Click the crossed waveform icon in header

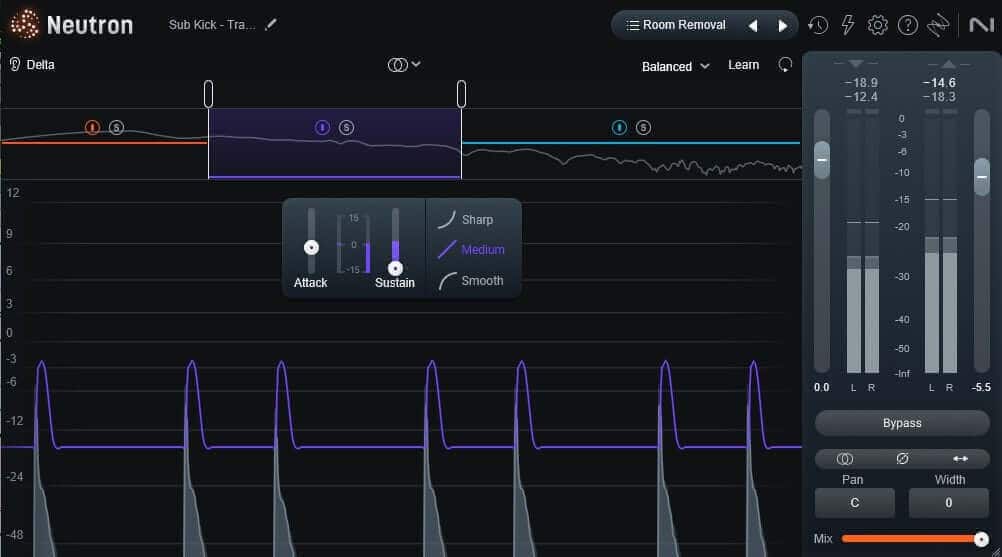point(938,25)
